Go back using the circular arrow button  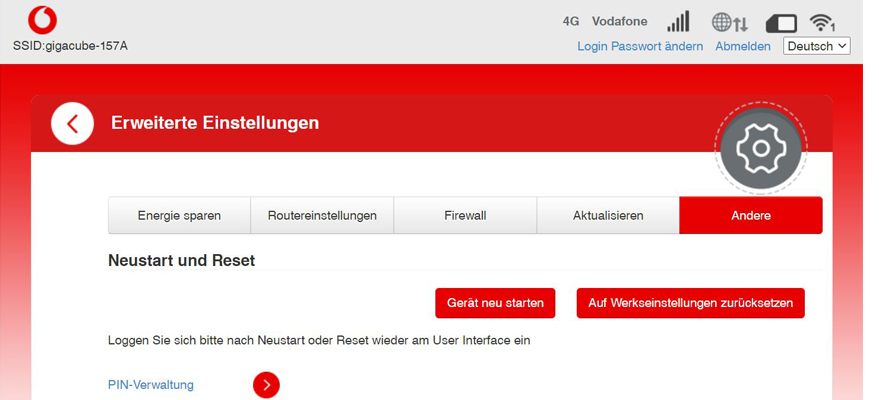click(72, 124)
